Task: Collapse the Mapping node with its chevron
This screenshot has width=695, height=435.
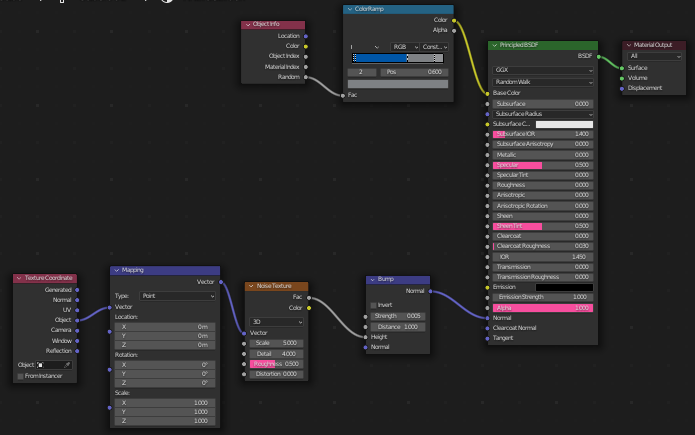Action: point(117,270)
